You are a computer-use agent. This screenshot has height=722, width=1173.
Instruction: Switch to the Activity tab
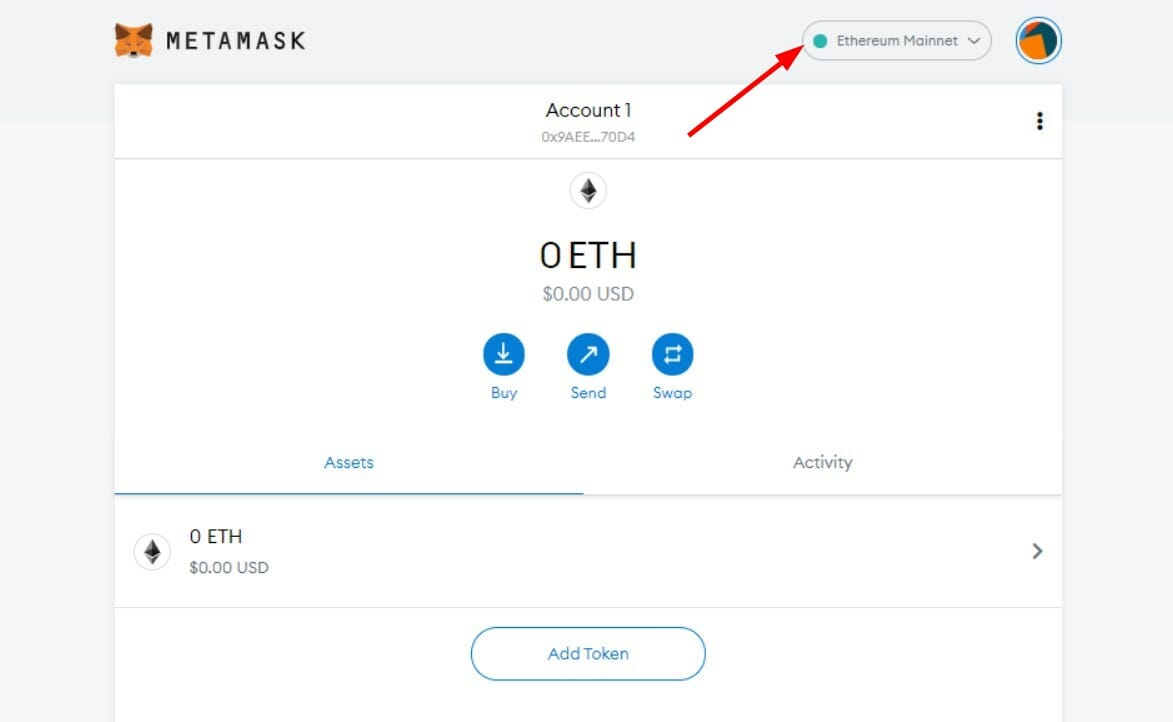coord(822,462)
